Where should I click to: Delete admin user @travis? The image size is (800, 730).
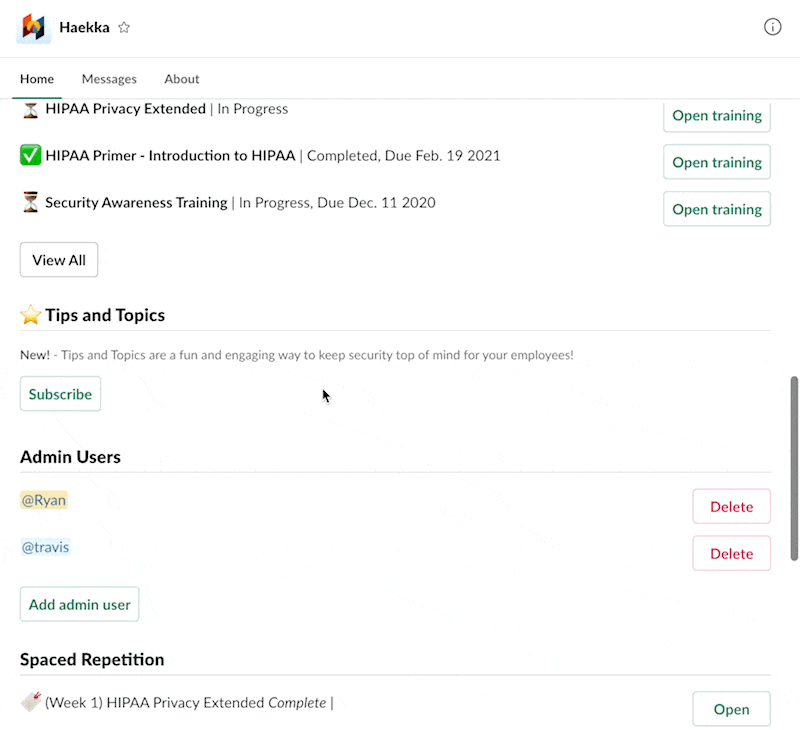pyautogui.click(x=731, y=553)
